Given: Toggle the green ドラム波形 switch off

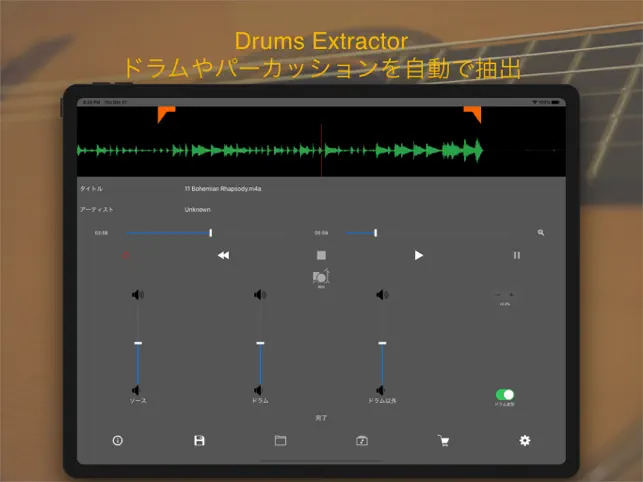Looking at the screenshot, I should point(505,395).
